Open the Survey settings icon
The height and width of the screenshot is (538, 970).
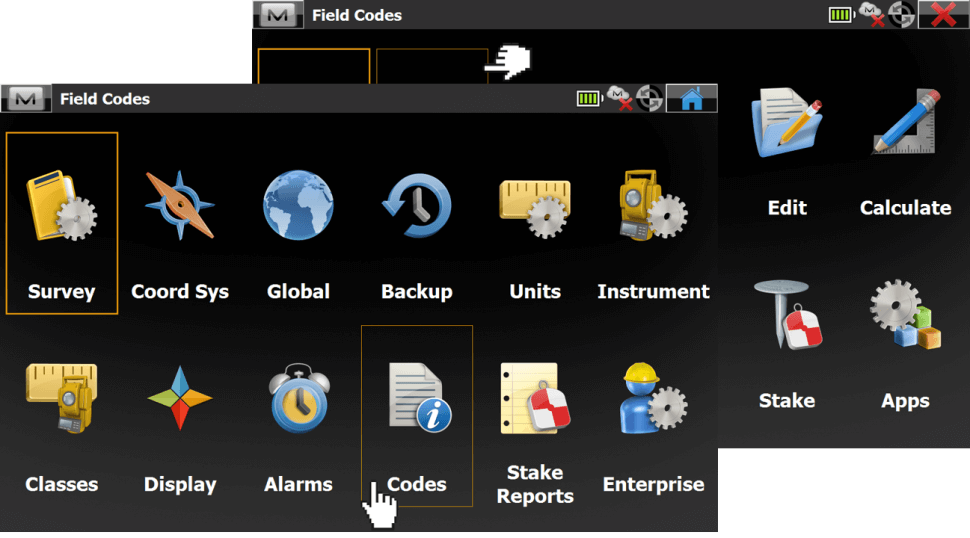tap(61, 205)
